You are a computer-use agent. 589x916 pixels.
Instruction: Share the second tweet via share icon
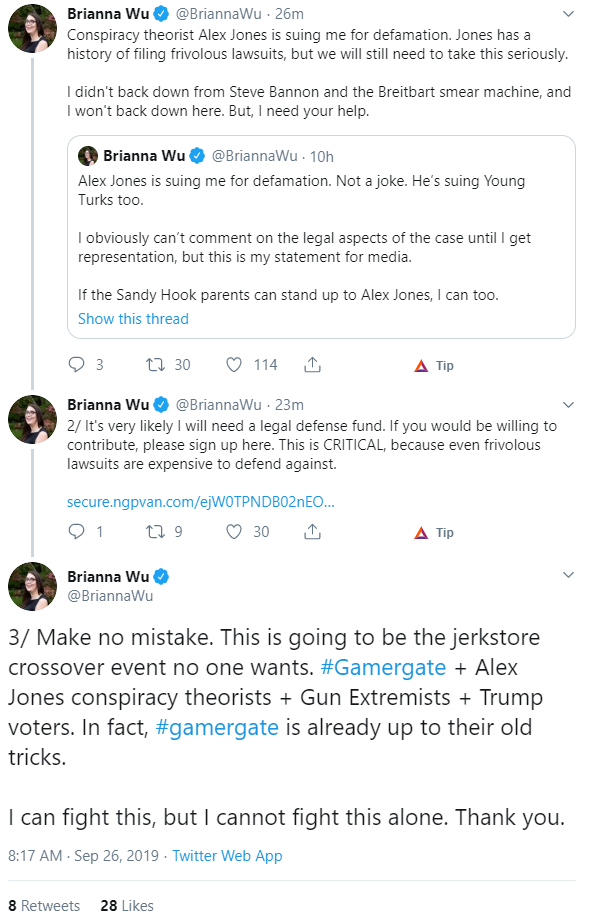[313, 532]
